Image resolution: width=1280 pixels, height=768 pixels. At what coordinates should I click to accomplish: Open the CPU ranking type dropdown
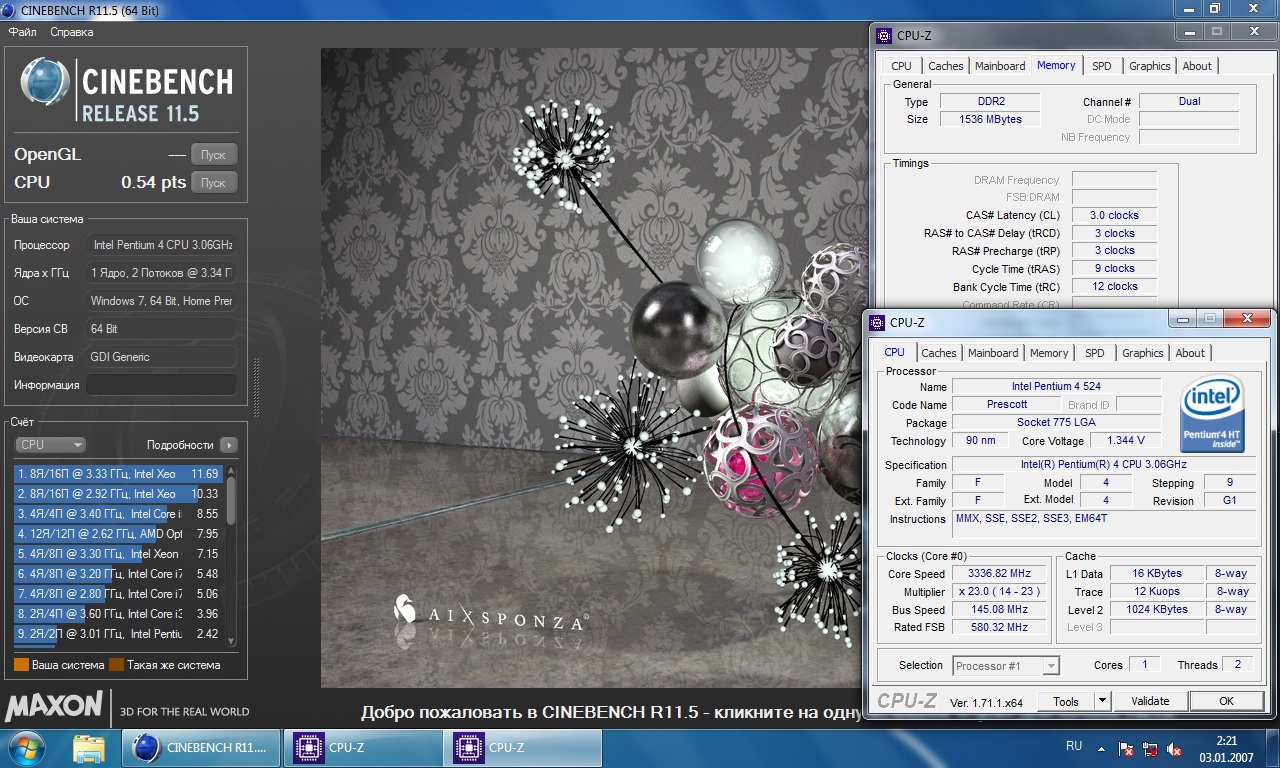click(51, 445)
